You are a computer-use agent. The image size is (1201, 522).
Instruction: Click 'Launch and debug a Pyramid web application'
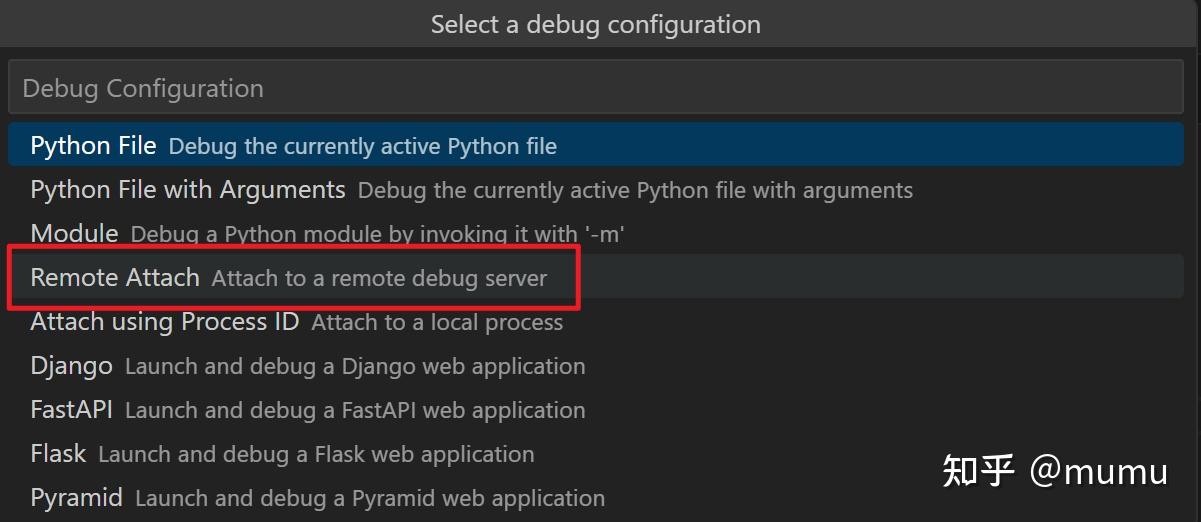370,499
